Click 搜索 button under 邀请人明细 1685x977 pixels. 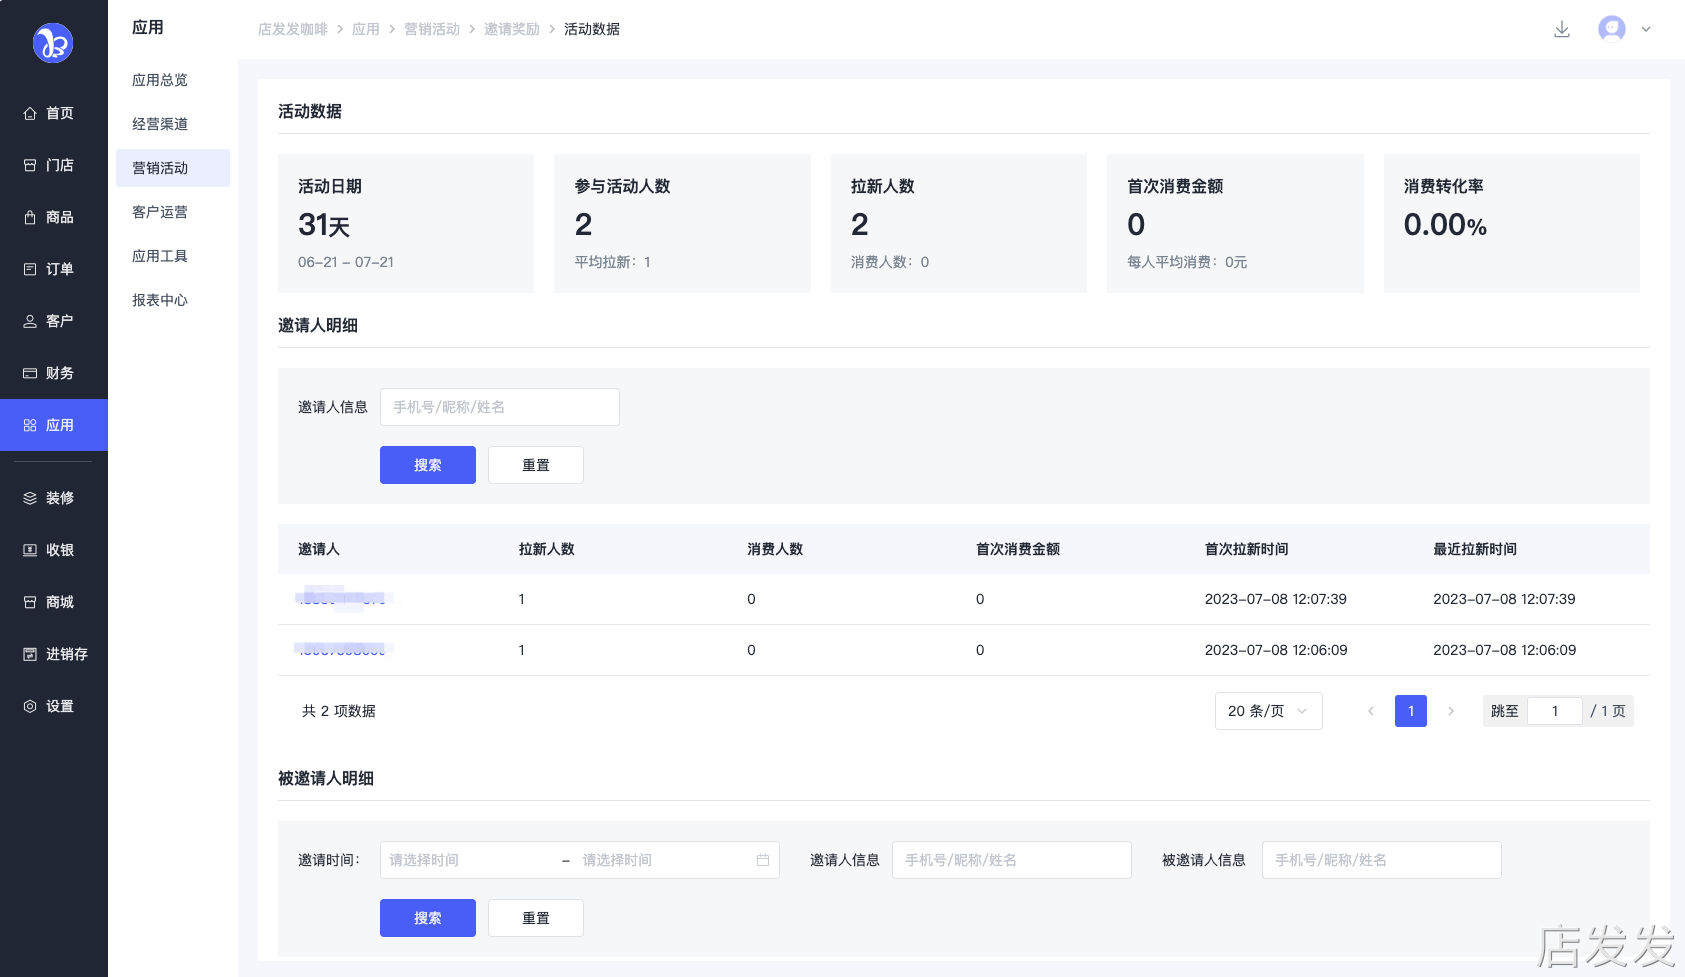(x=428, y=465)
